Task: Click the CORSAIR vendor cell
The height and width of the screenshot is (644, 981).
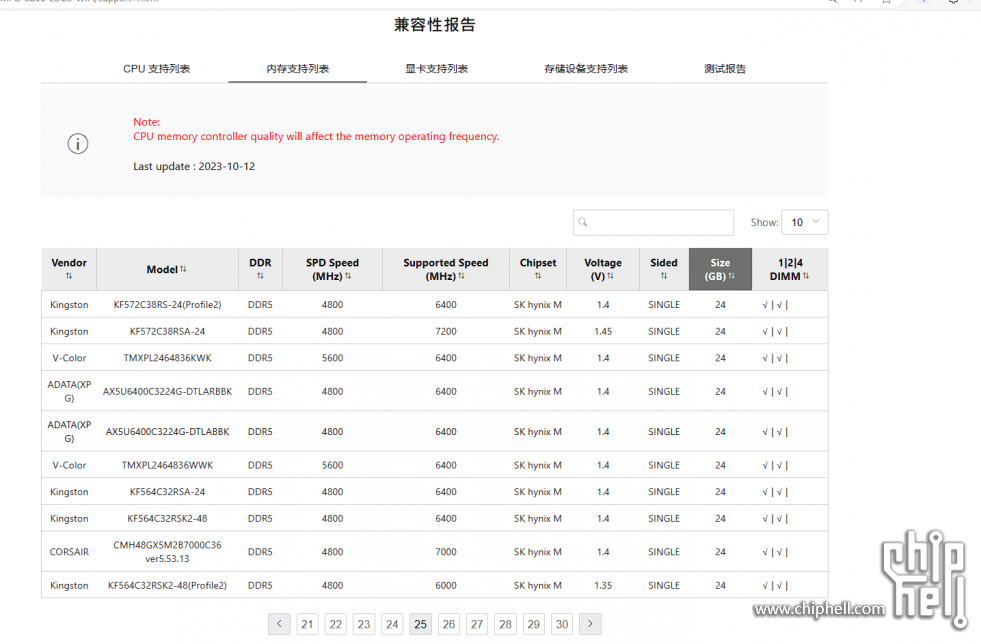Action: point(69,552)
